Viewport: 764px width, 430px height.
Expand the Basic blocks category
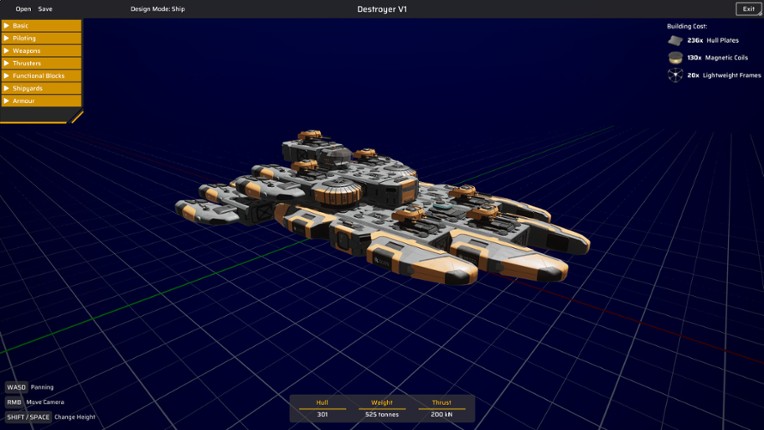click(41, 25)
